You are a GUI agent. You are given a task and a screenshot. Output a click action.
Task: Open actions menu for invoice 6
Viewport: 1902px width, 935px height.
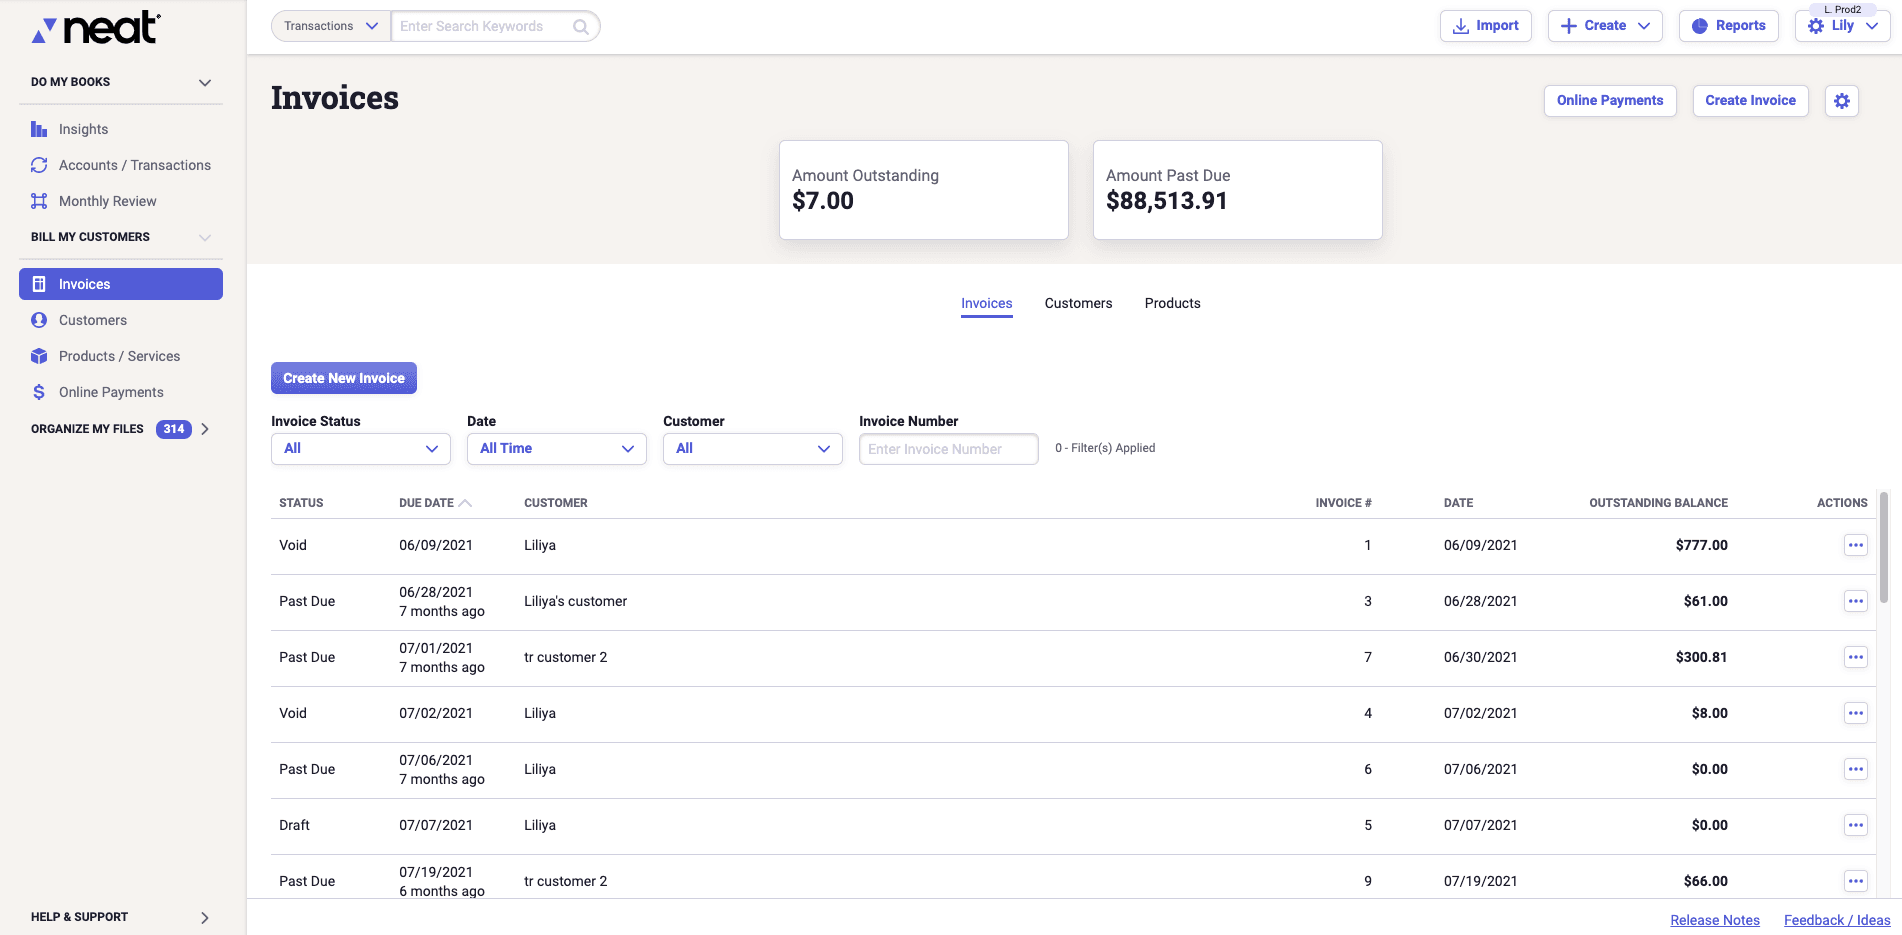point(1856,769)
